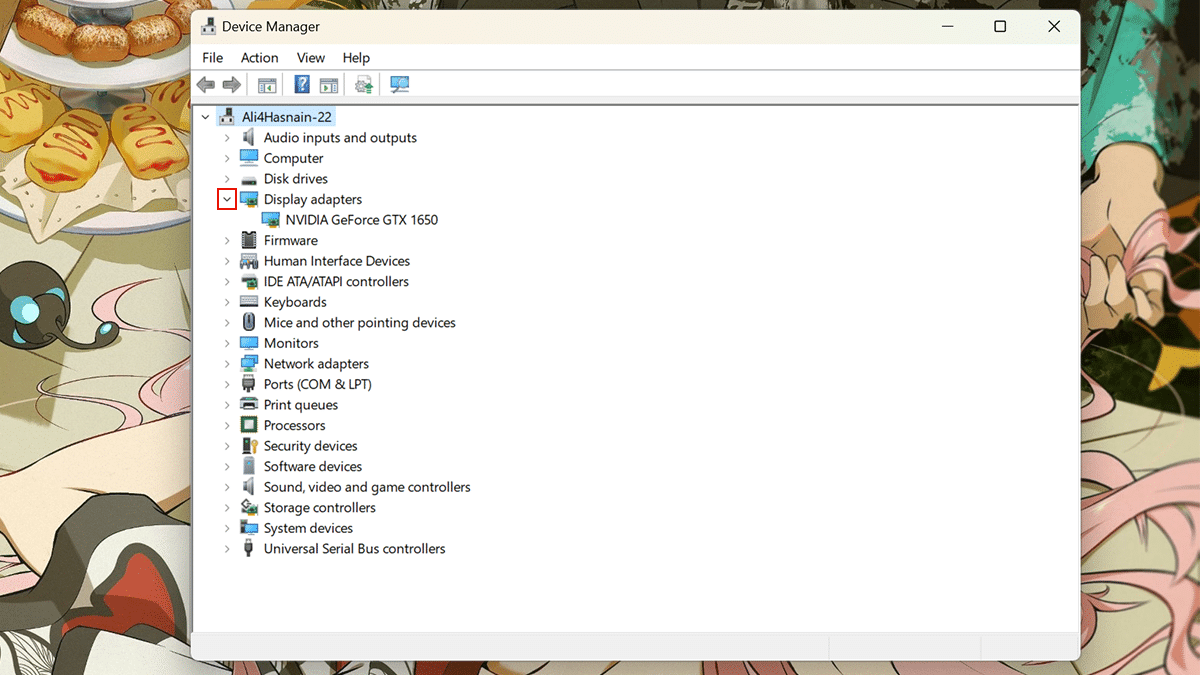Select Sound, video and game controllers
This screenshot has width=1200, height=675.
click(x=366, y=487)
